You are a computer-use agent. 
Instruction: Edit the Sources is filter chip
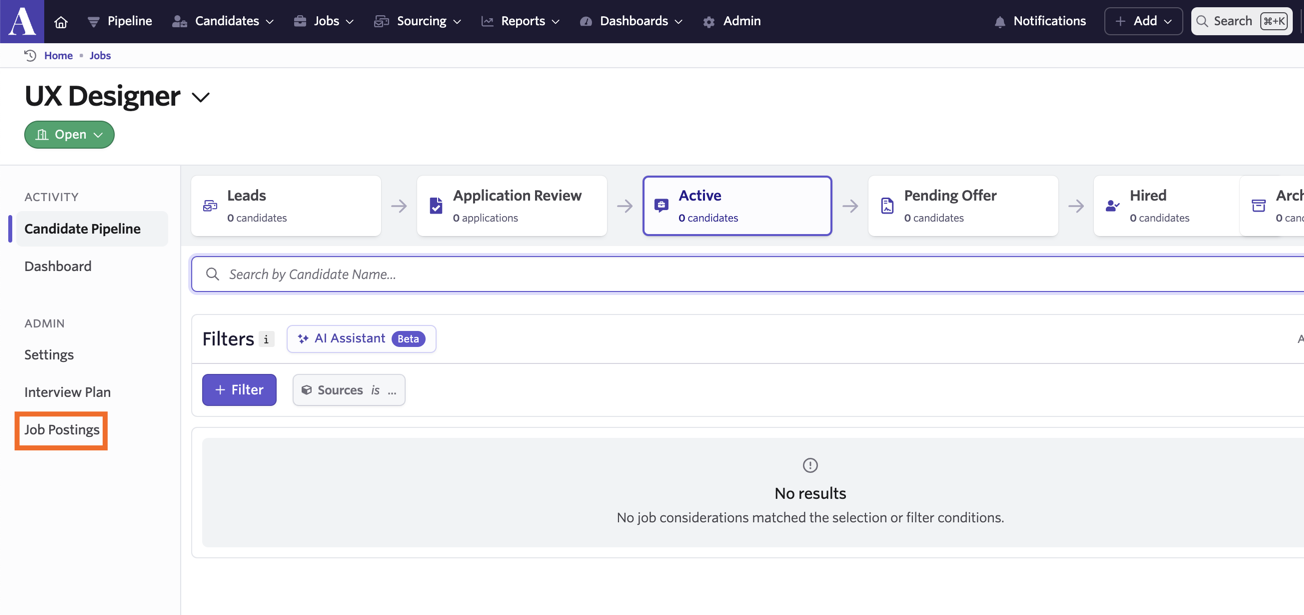(x=349, y=390)
